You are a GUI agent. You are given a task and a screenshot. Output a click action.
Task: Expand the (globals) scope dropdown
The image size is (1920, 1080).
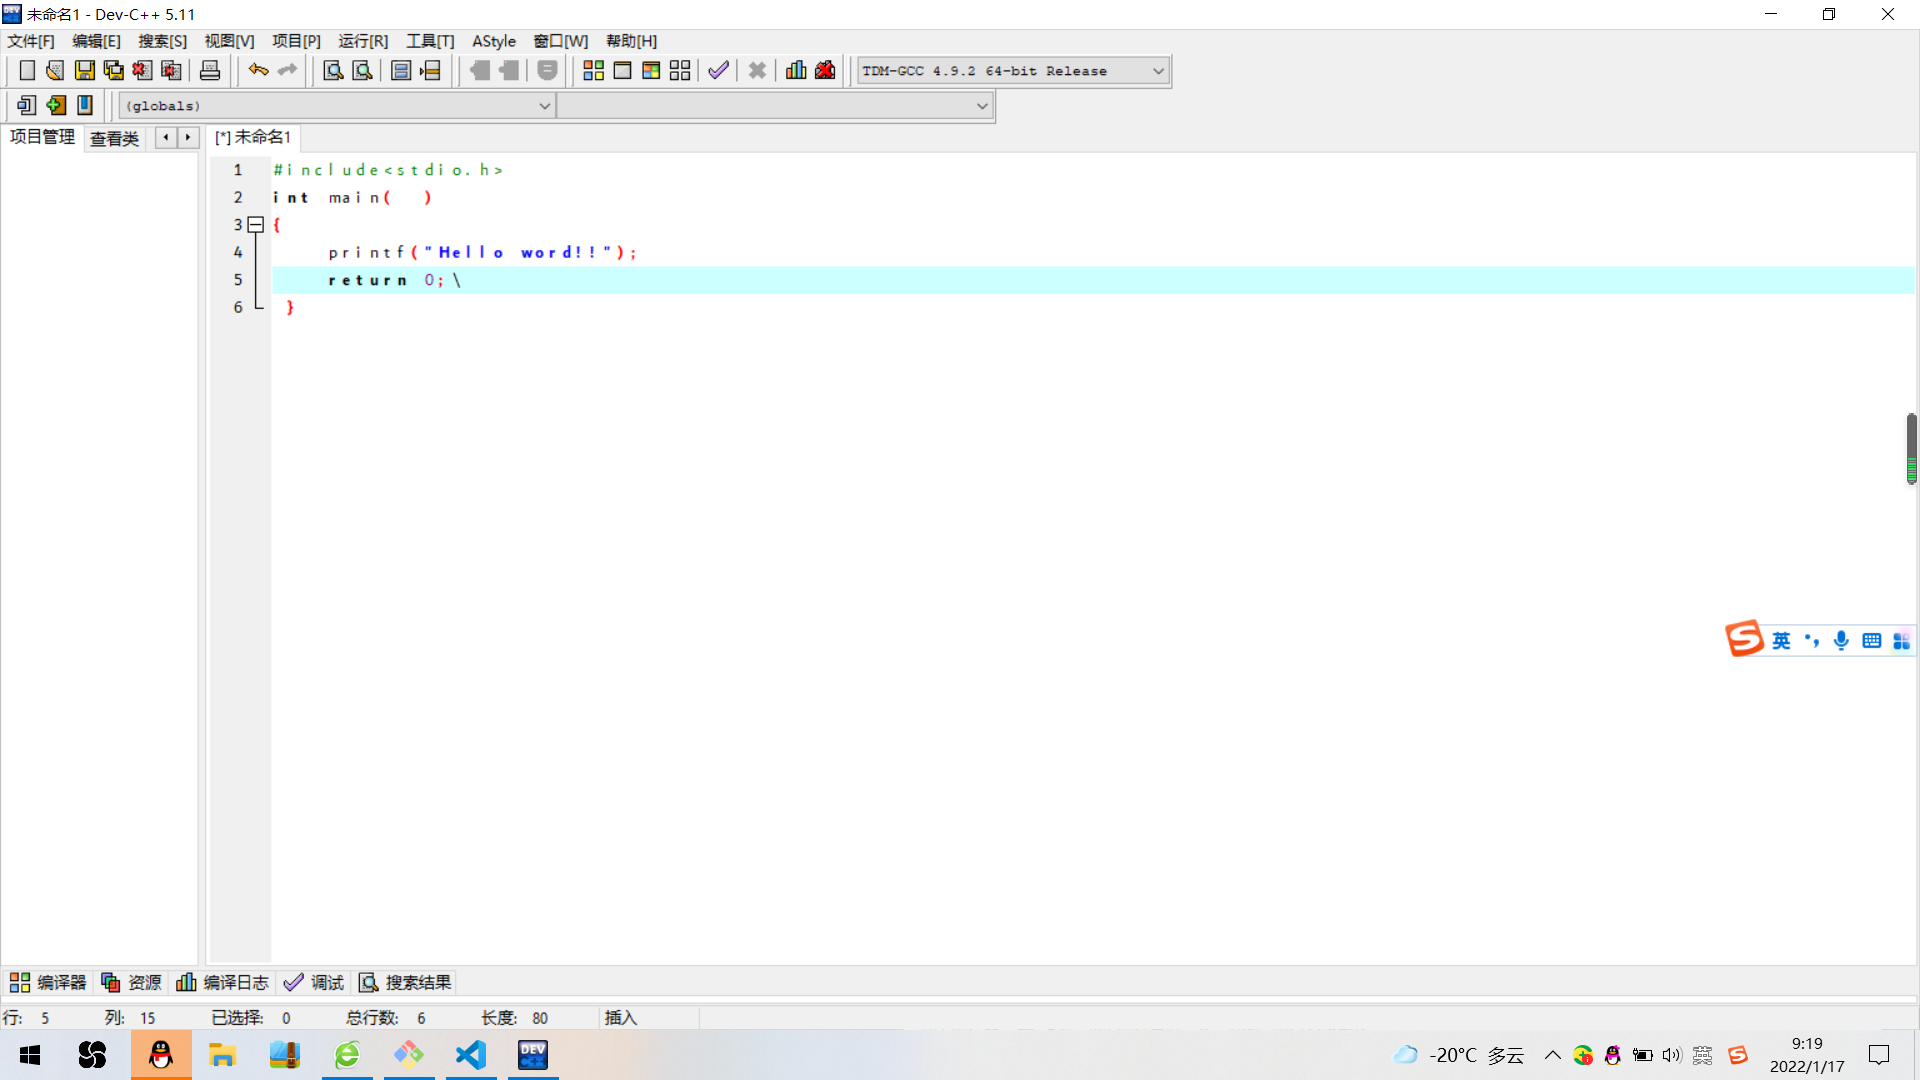click(x=544, y=106)
